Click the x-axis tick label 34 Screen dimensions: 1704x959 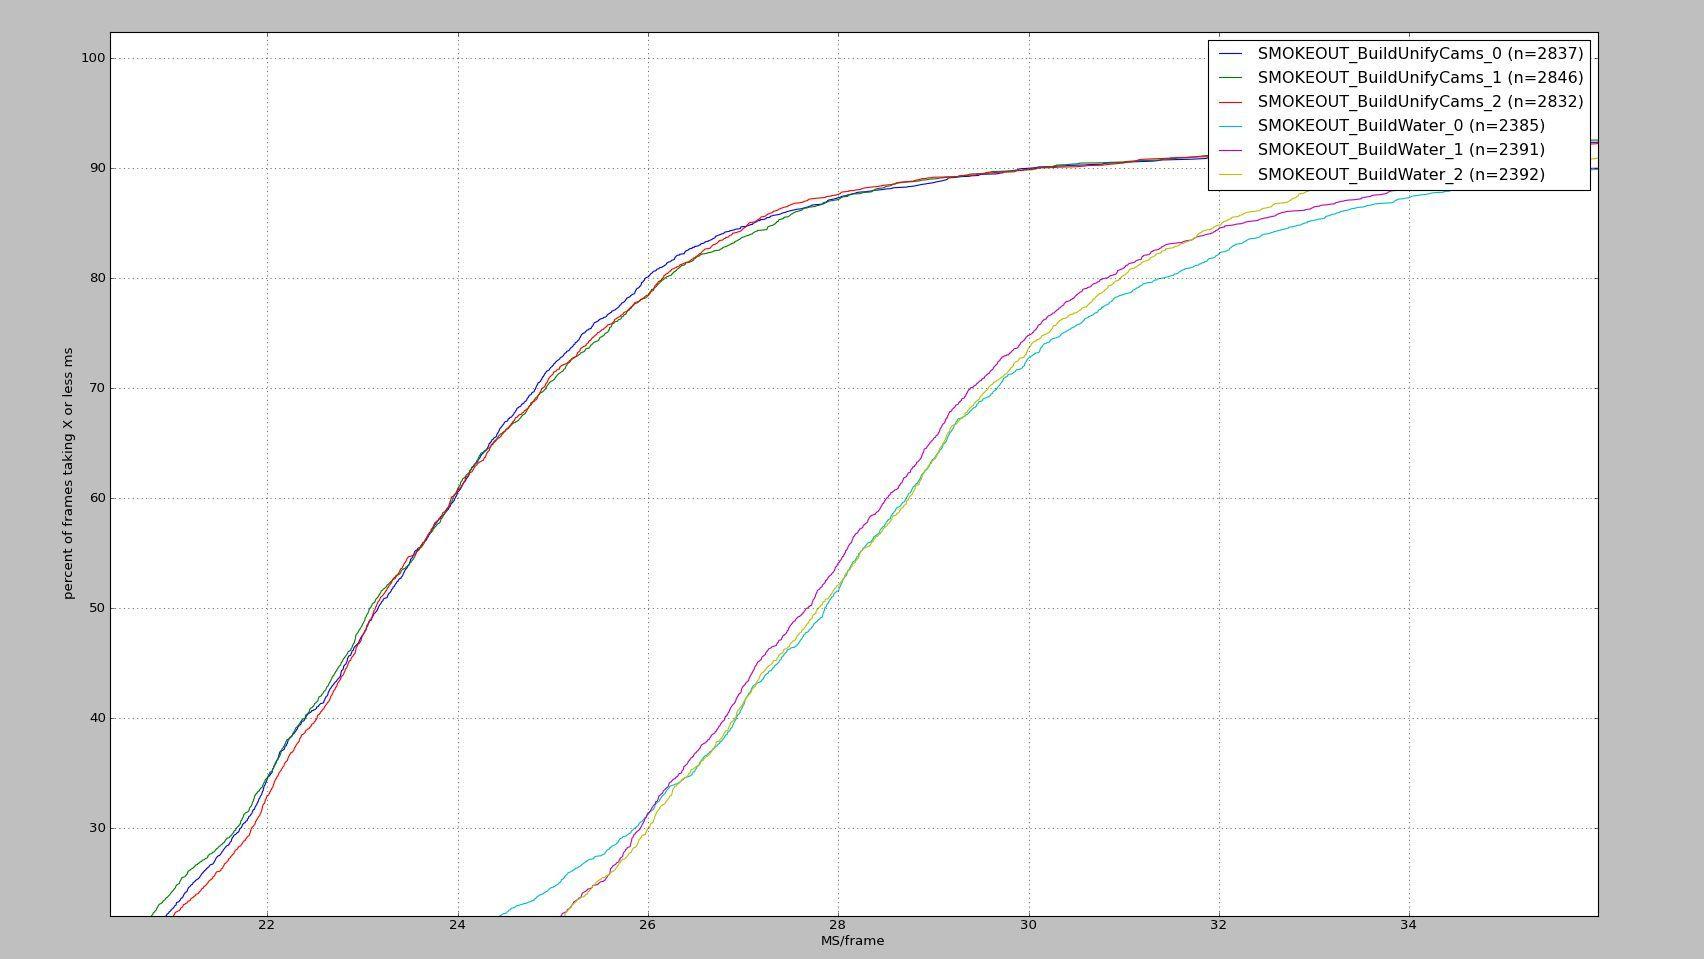1409,924
